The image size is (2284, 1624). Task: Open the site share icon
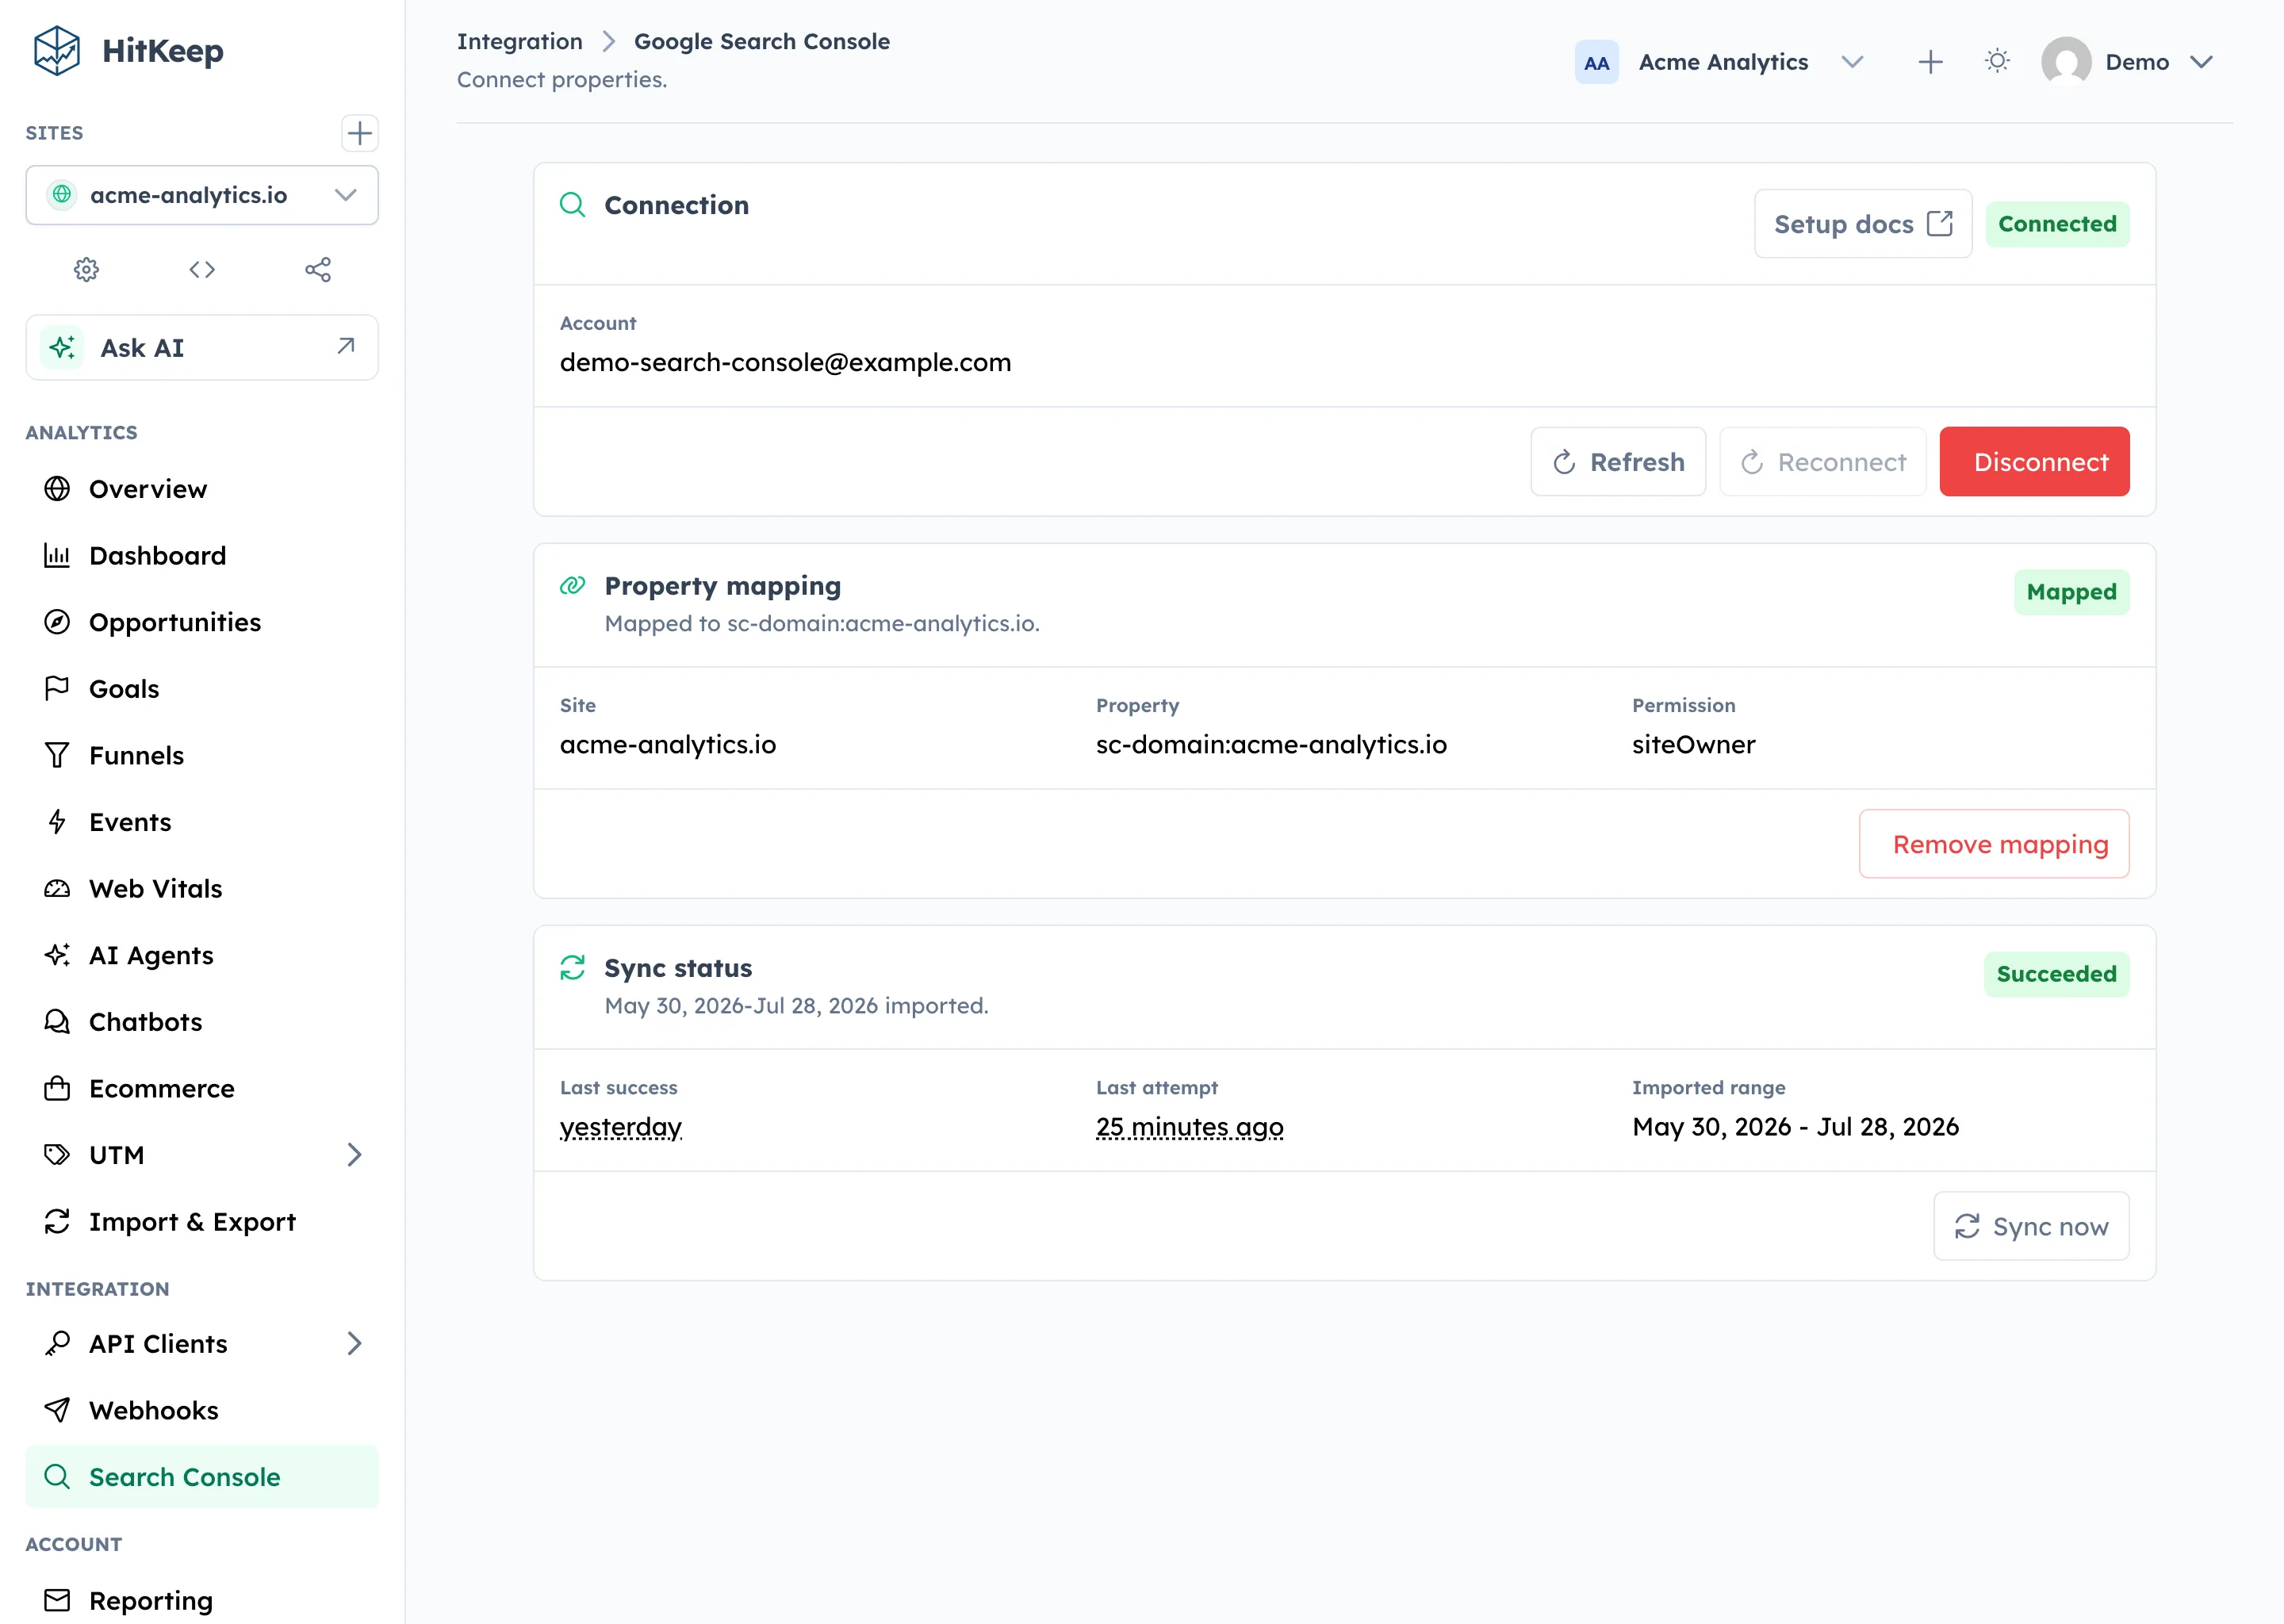click(x=318, y=269)
